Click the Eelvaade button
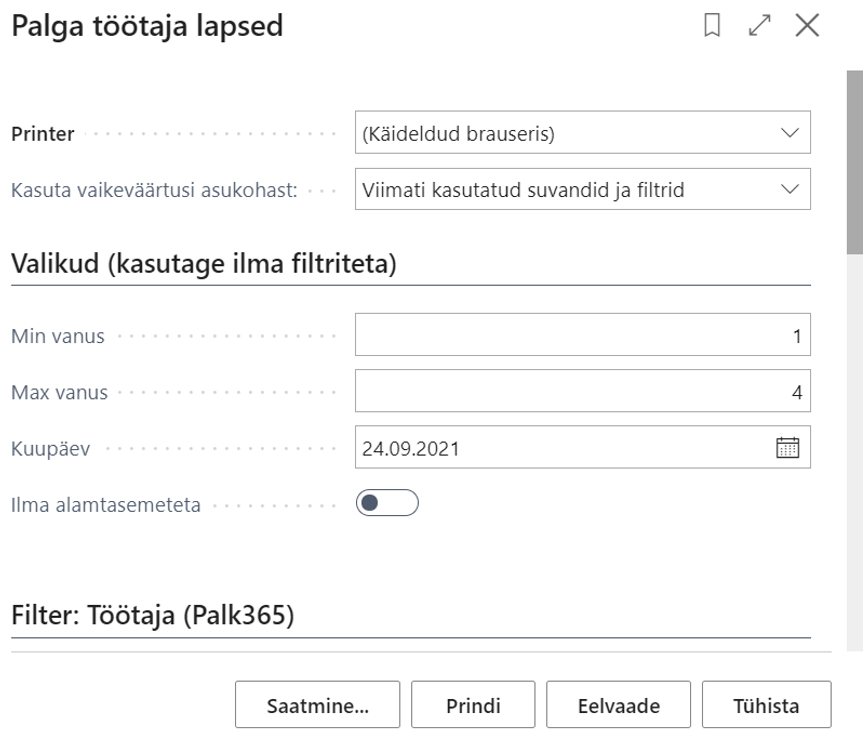Viewport: 867px width, 737px height. pos(619,705)
